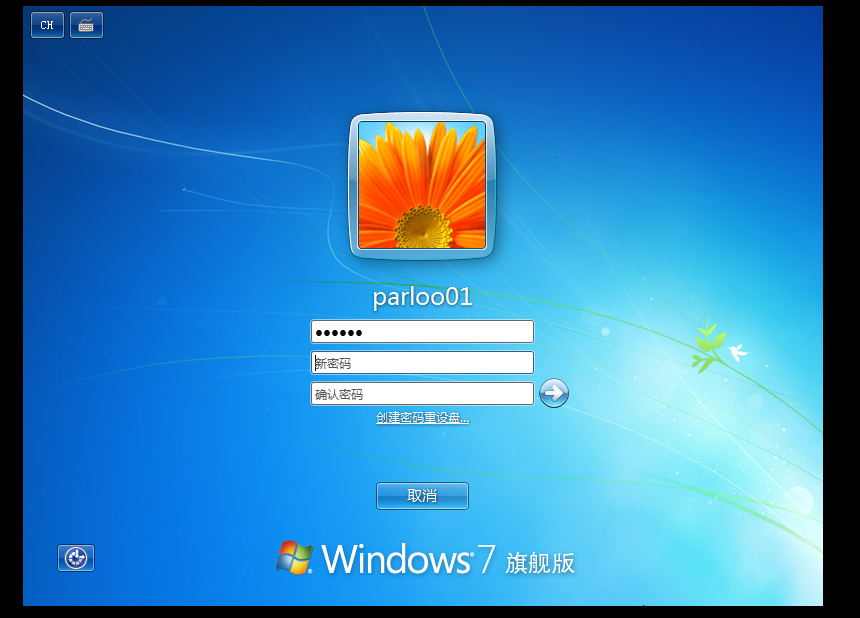The image size is (860, 618).
Task: Click the parloo01 username label
Action: point(422,297)
